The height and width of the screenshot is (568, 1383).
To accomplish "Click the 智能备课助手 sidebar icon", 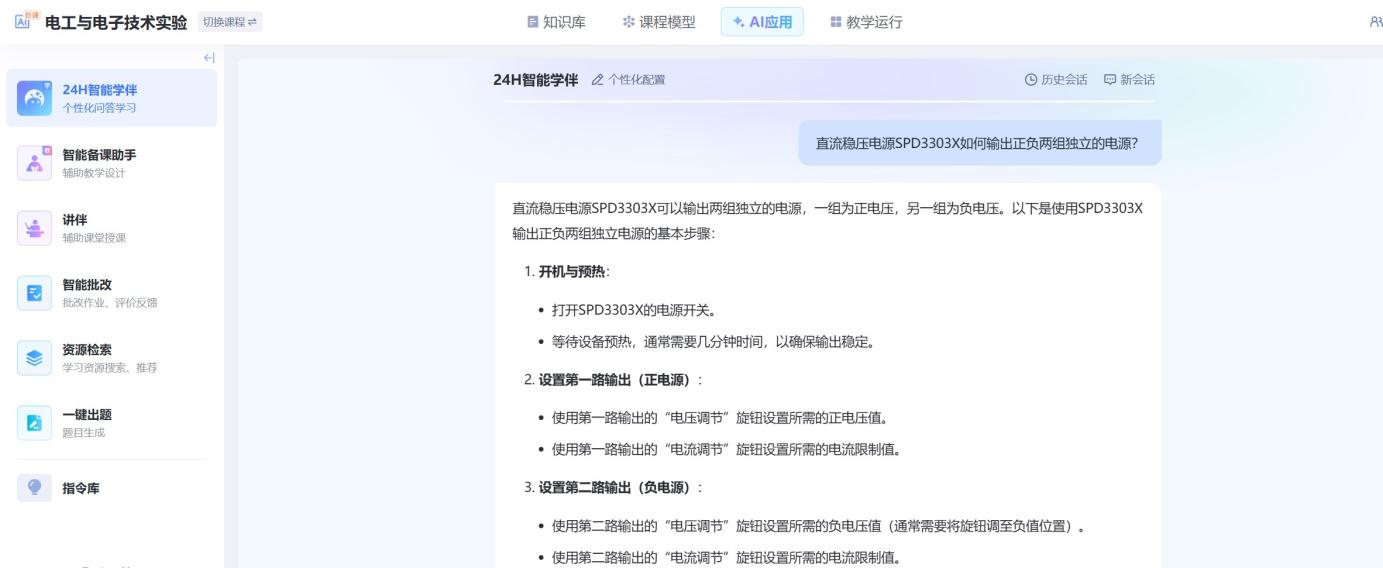I will click(35, 163).
